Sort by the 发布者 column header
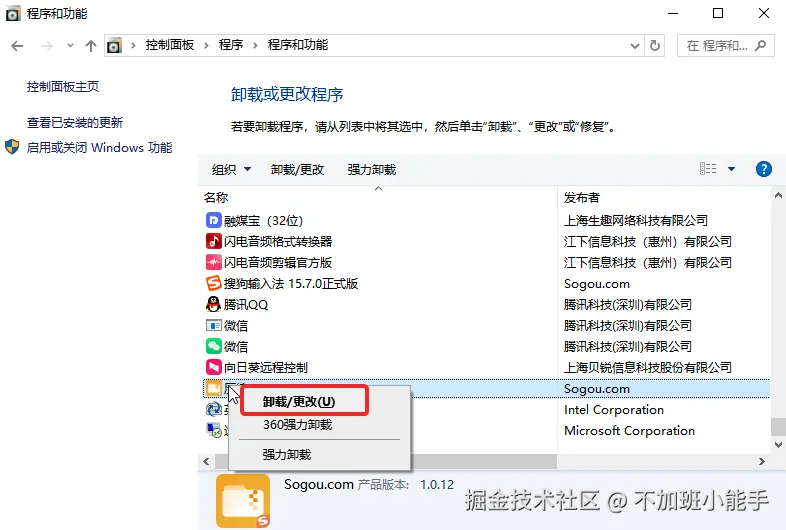The height and width of the screenshot is (530, 786). pyautogui.click(x=581, y=198)
